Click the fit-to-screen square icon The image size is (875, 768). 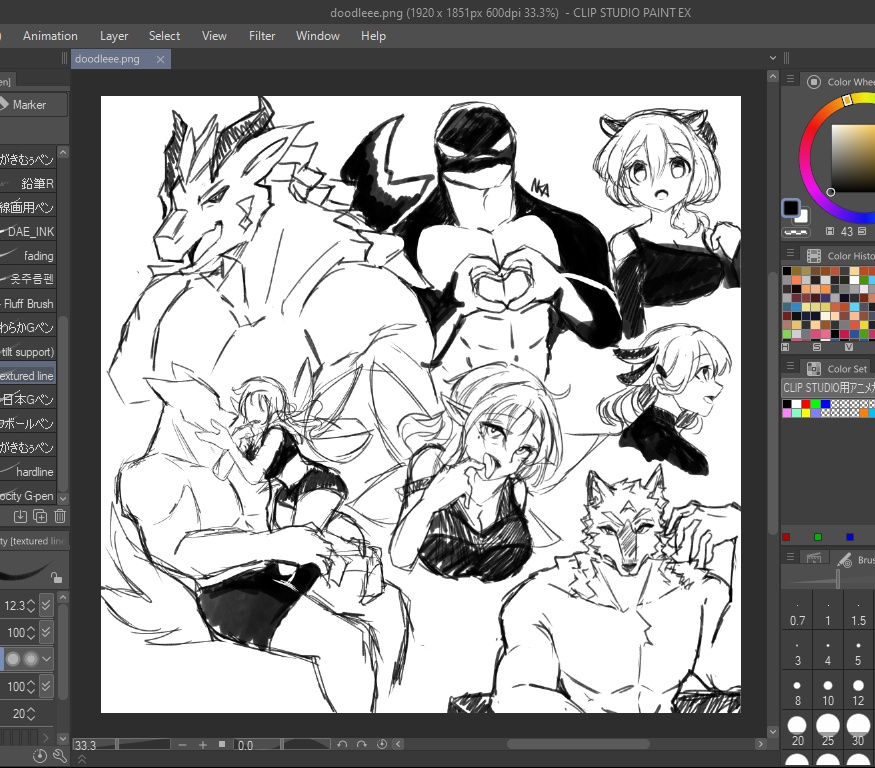coord(222,744)
